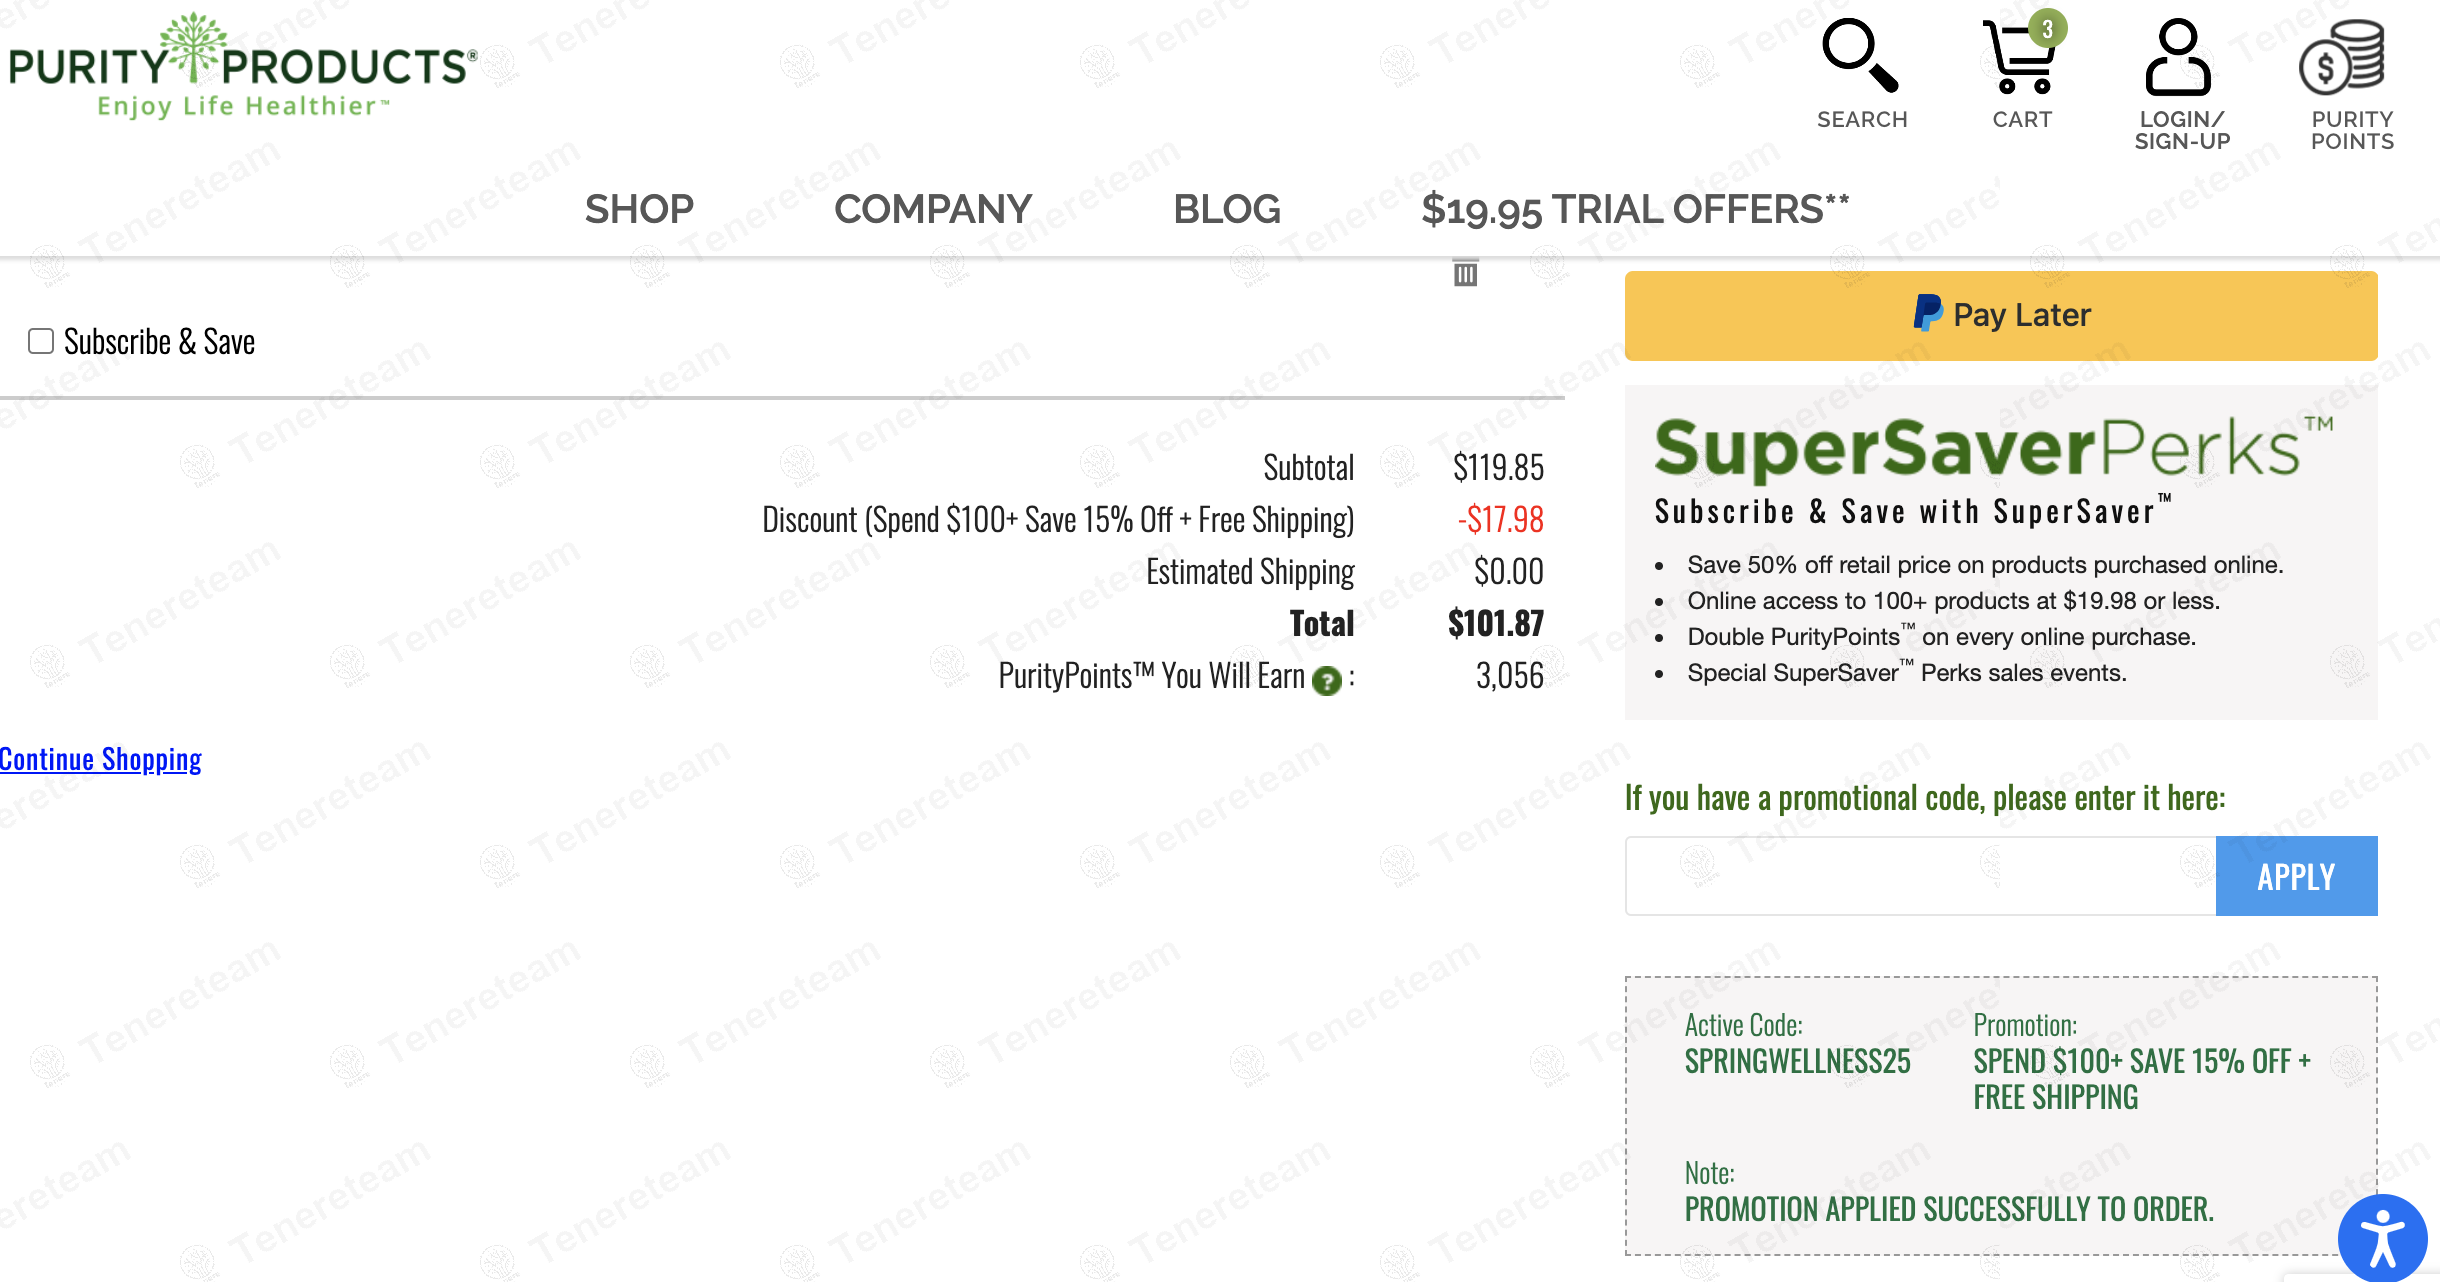Image resolution: width=2440 pixels, height=1282 pixels.
Task: Click the Search magnifying glass icon
Action: tap(1860, 57)
